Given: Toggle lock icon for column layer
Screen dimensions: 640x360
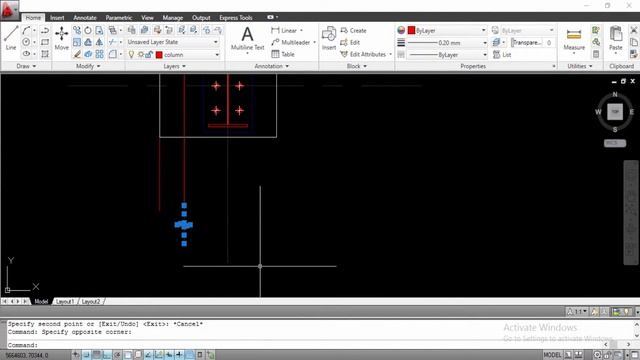Looking at the screenshot, I should pyautogui.click(x=149, y=54).
